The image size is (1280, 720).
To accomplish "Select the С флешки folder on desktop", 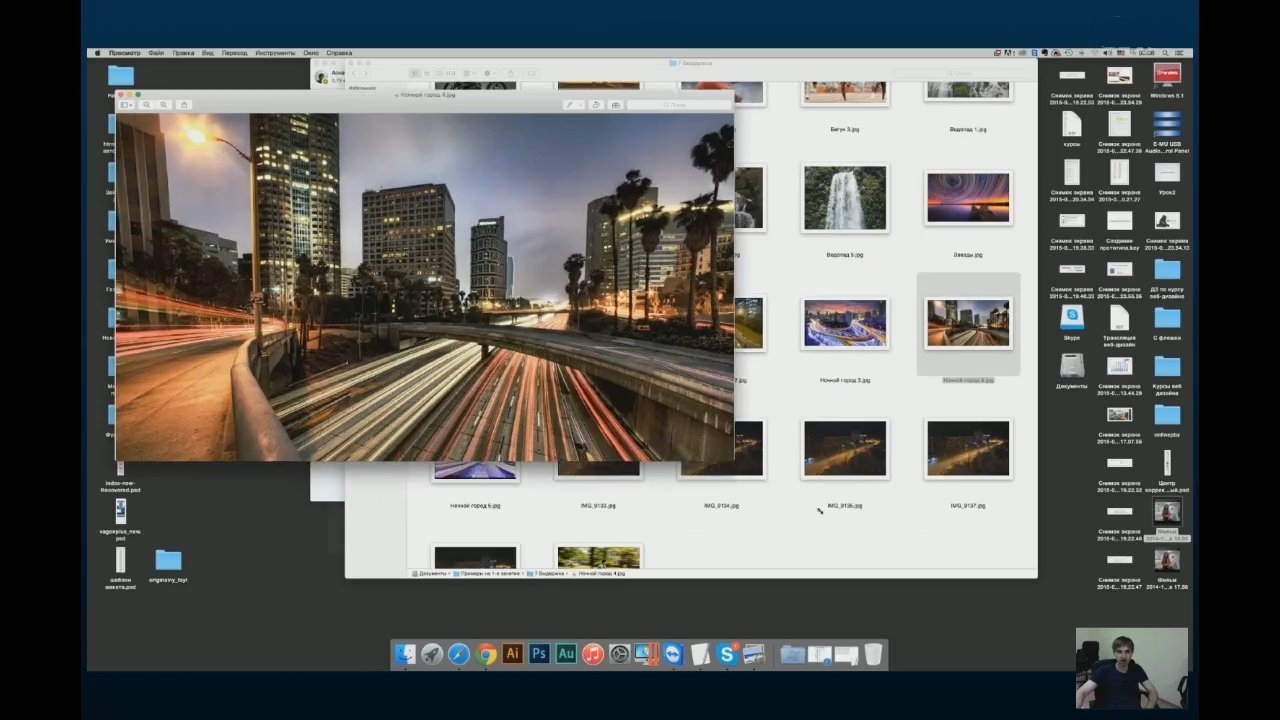I will (1167, 317).
